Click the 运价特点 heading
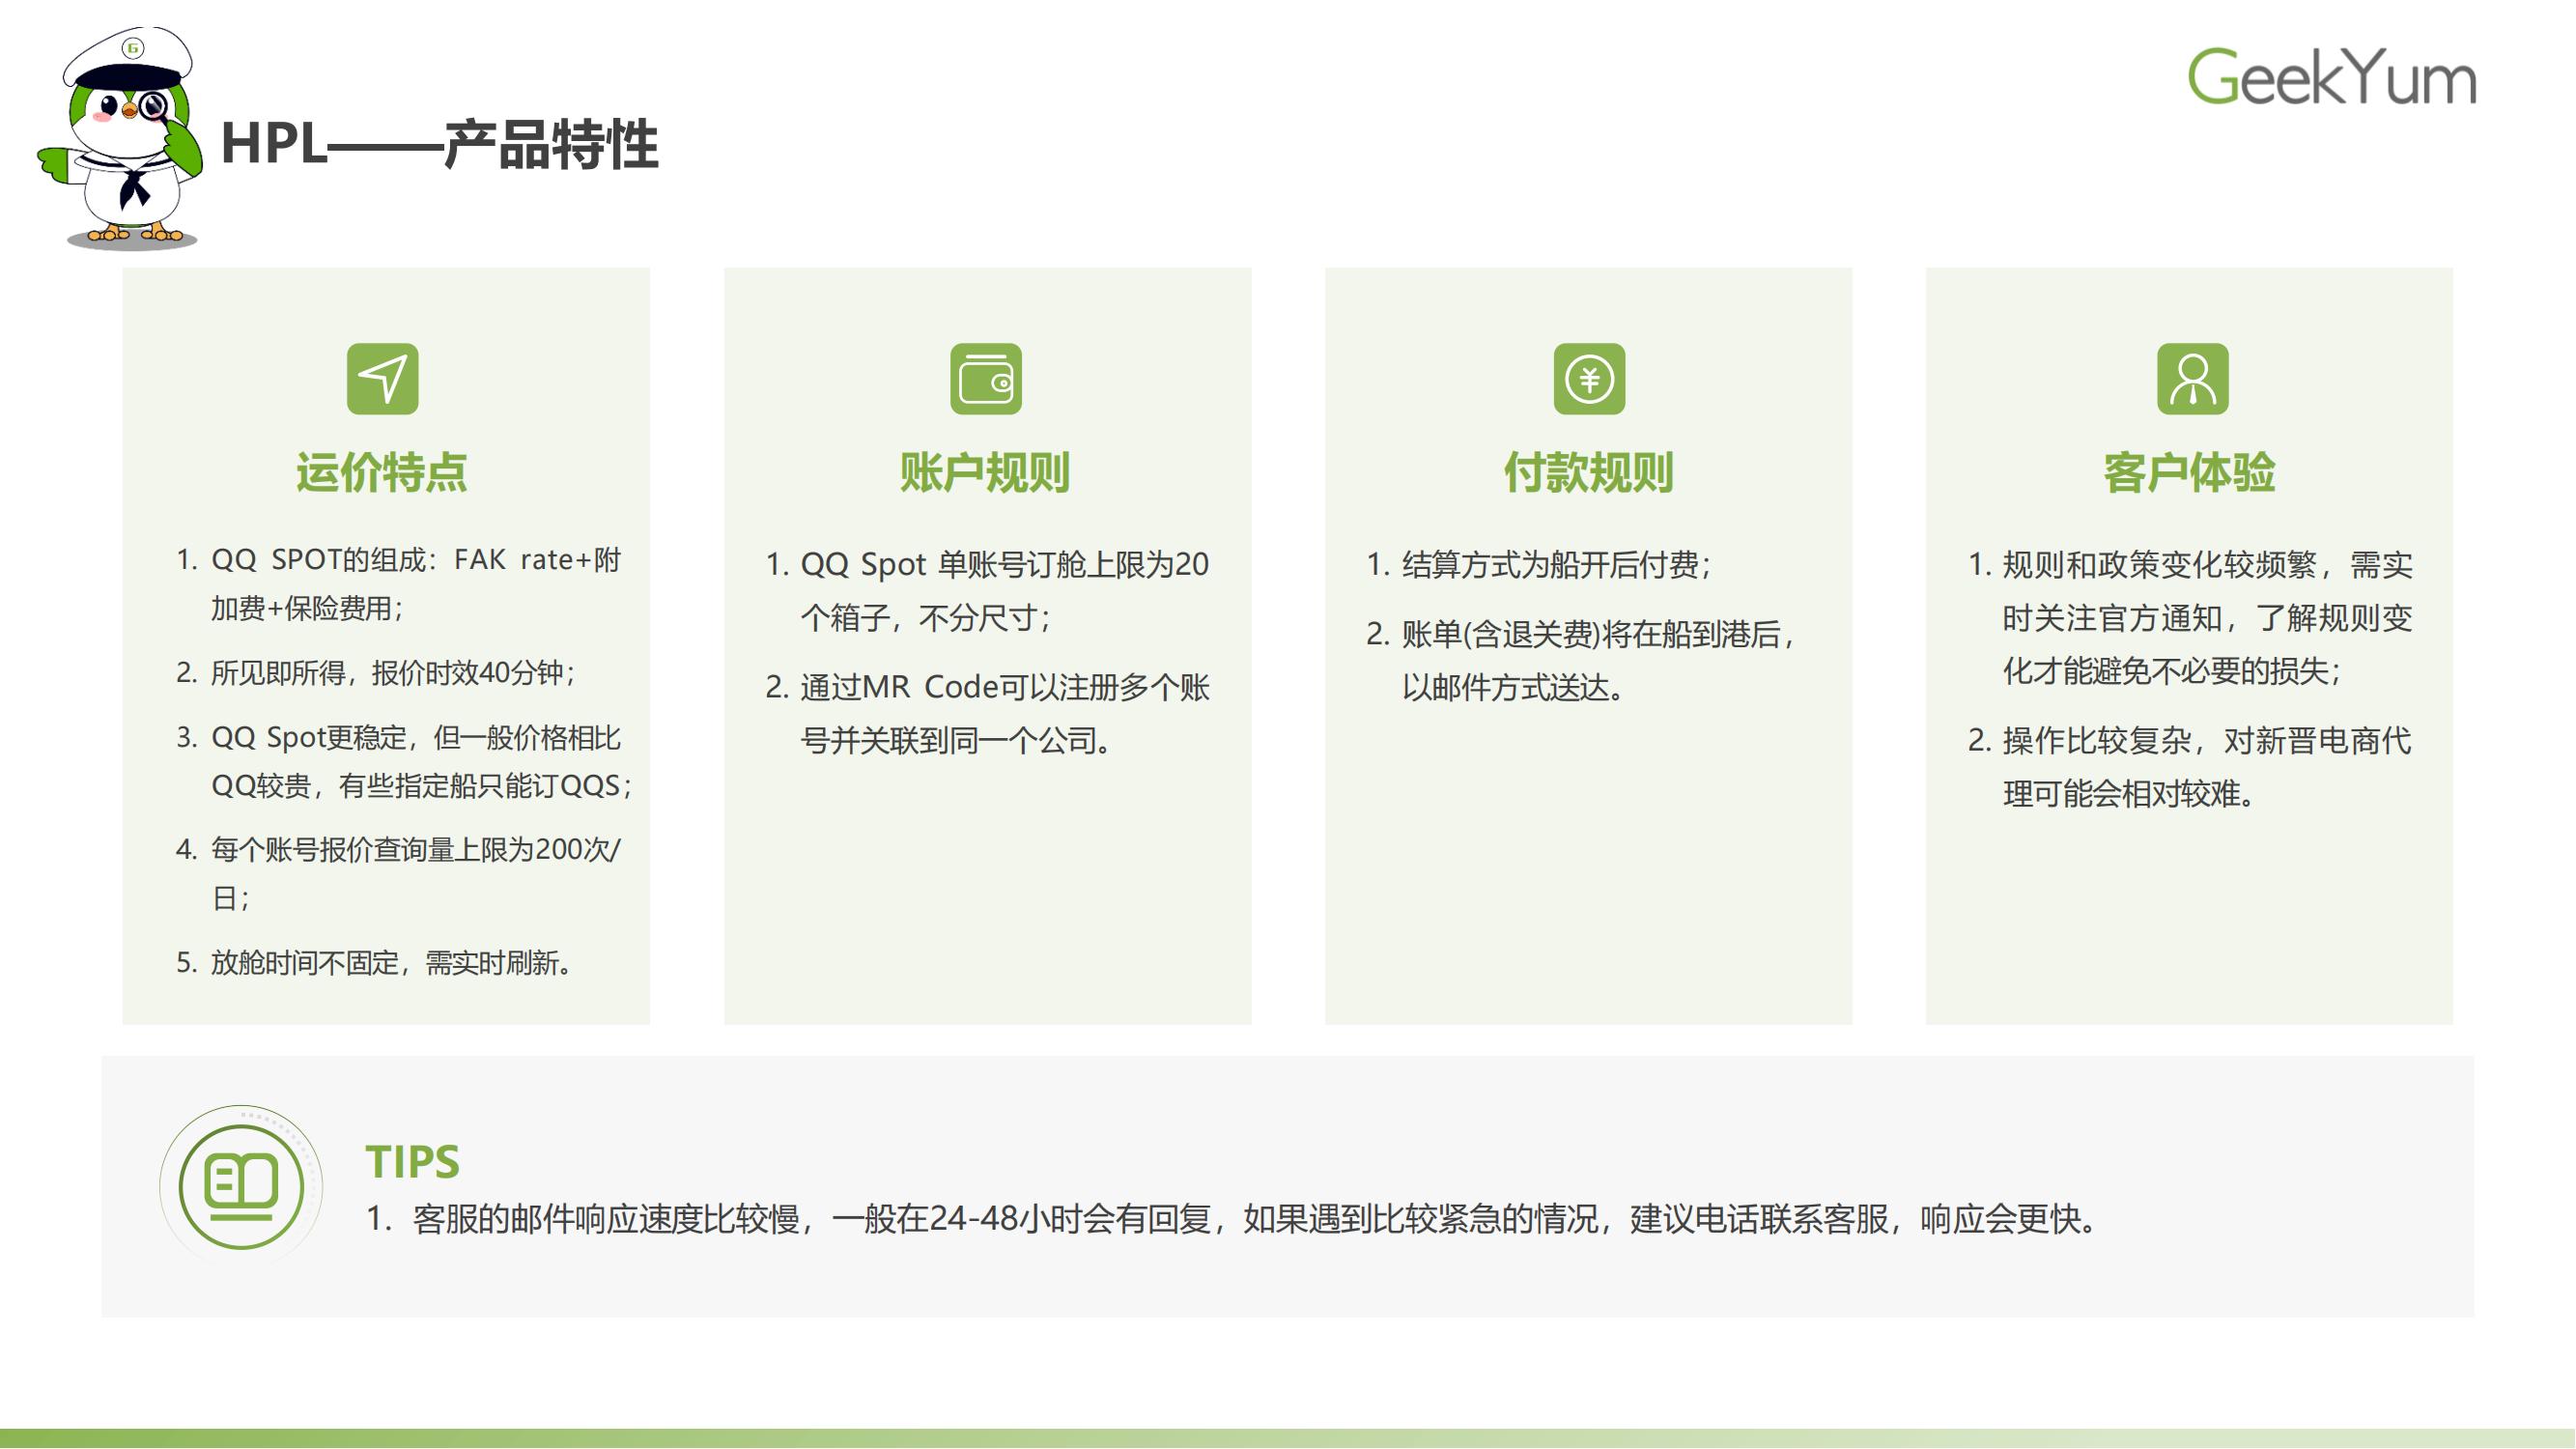This screenshot has height=1449, width=2576. (382, 472)
